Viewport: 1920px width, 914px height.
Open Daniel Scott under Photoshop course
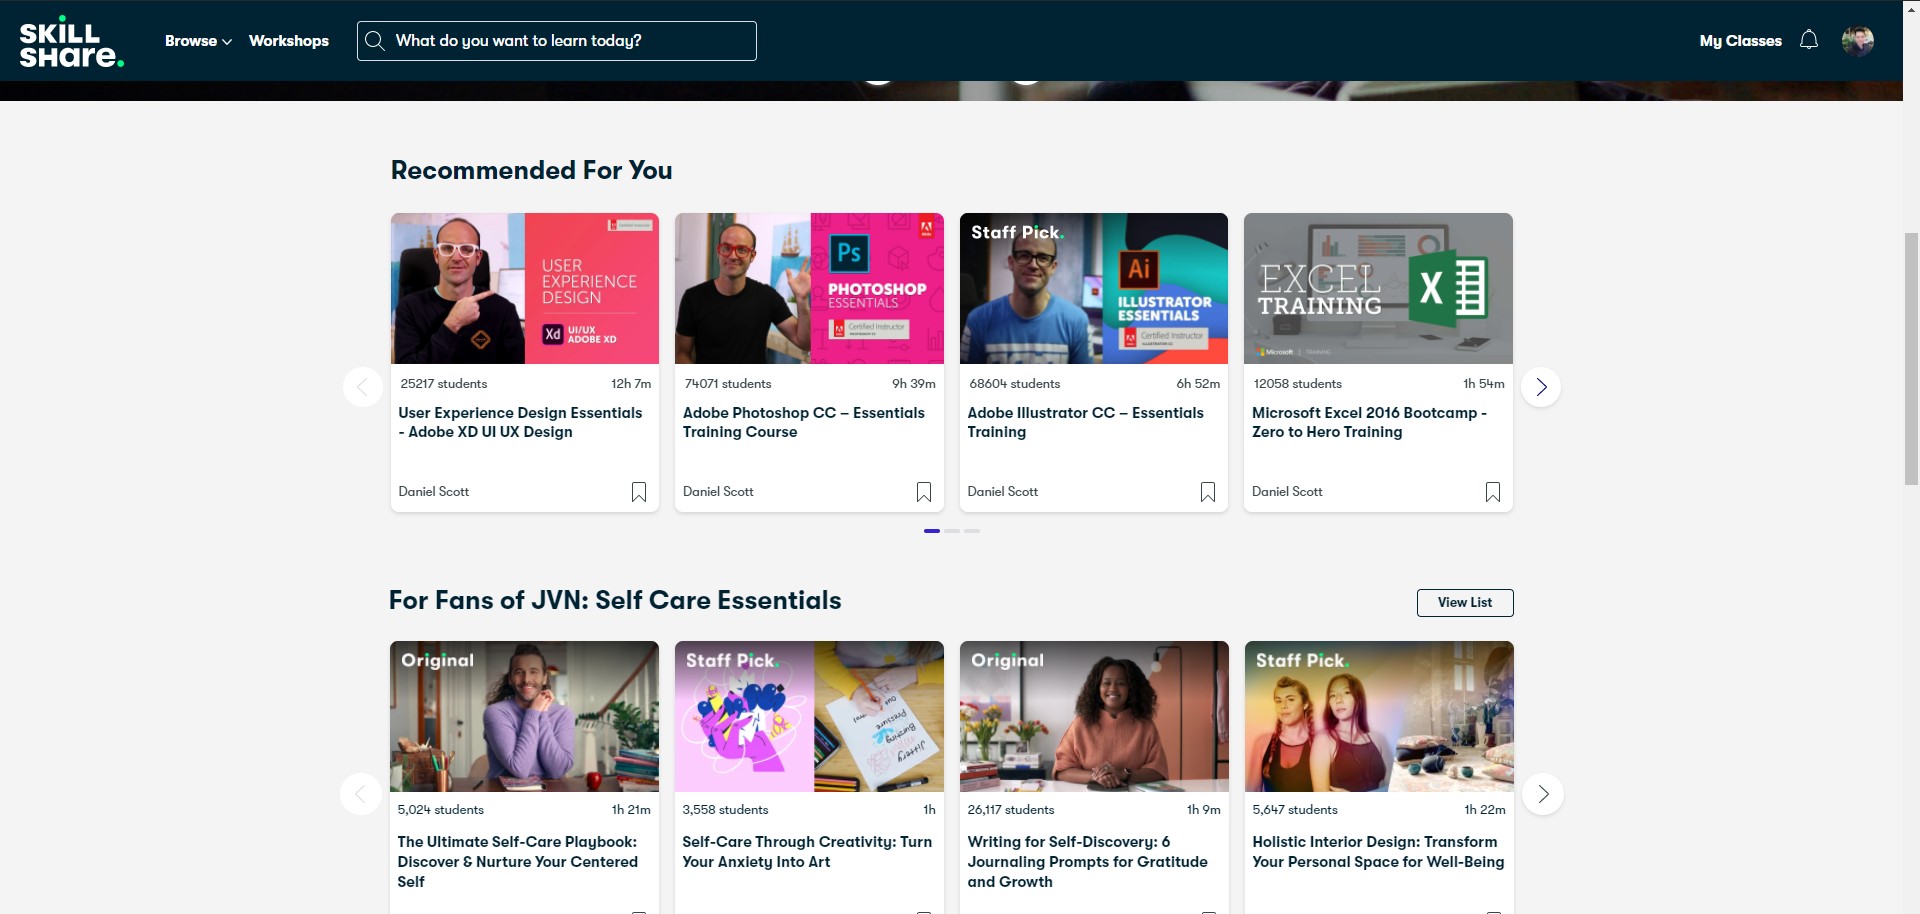718,492
